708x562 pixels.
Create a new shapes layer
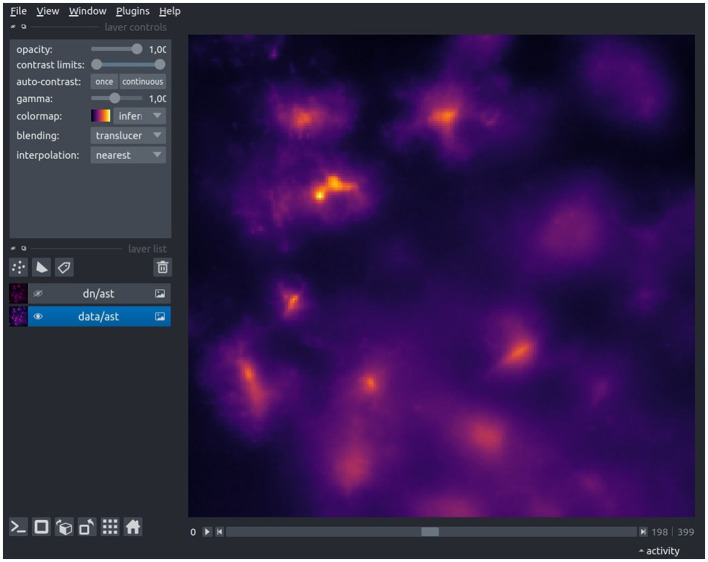tap(42, 268)
